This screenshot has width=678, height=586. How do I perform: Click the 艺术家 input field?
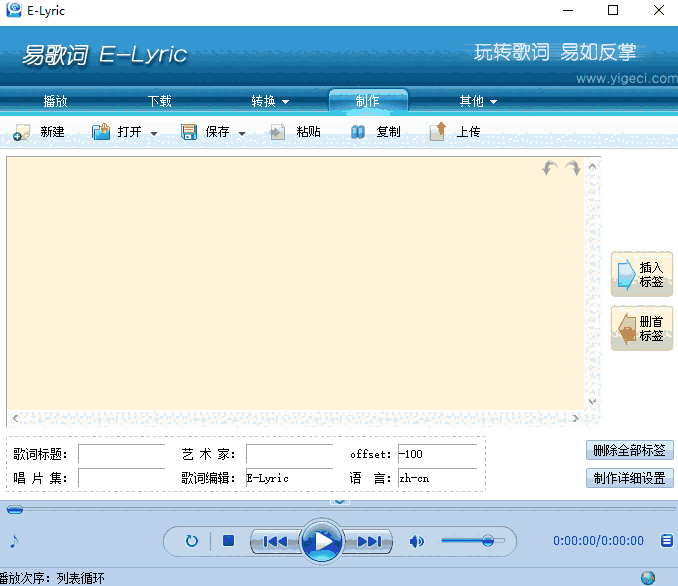click(x=290, y=454)
